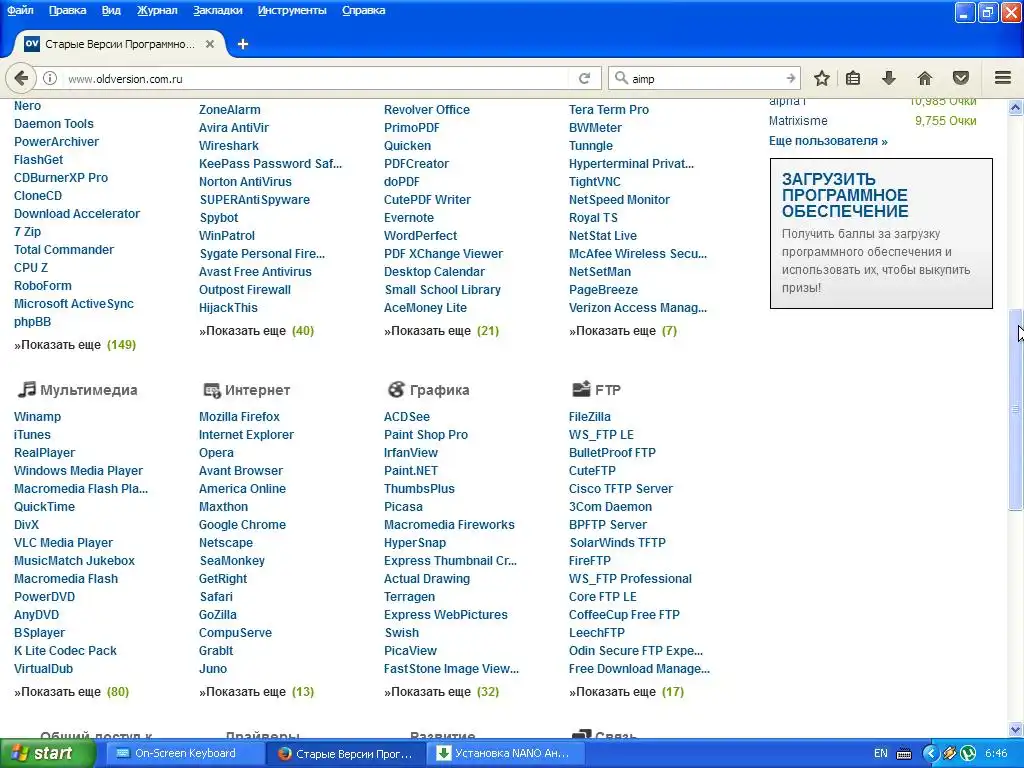Viewport: 1024px width, 768px height.
Task: Open the Matrixisme user link
Action: 798,121
